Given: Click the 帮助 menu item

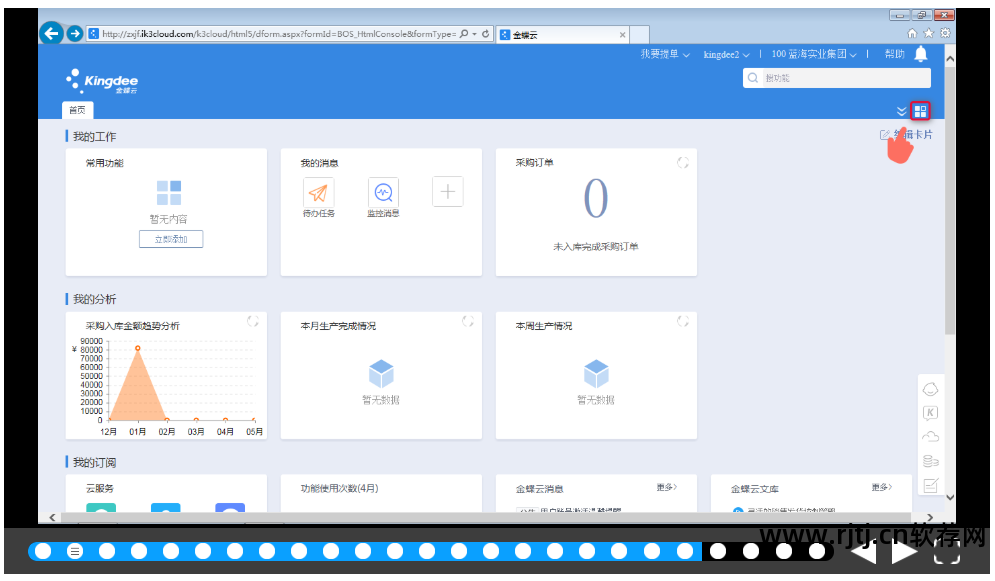Looking at the screenshot, I should pyautogui.click(x=895, y=55).
